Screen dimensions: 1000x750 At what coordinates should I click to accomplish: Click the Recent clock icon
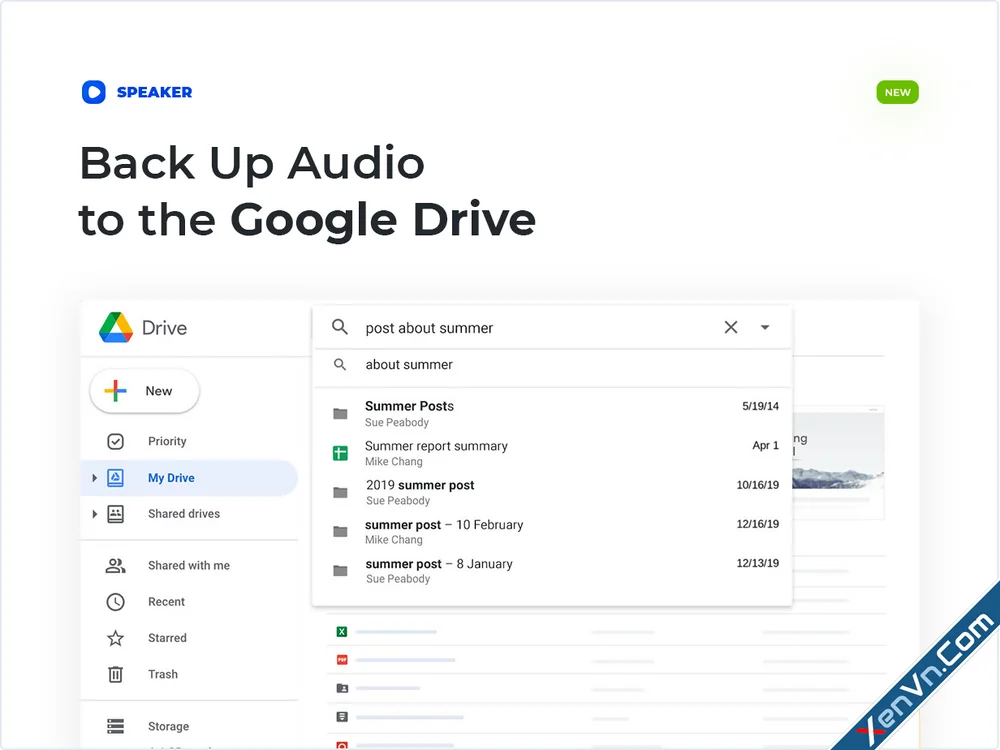pyautogui.click(x=115, y=602)
